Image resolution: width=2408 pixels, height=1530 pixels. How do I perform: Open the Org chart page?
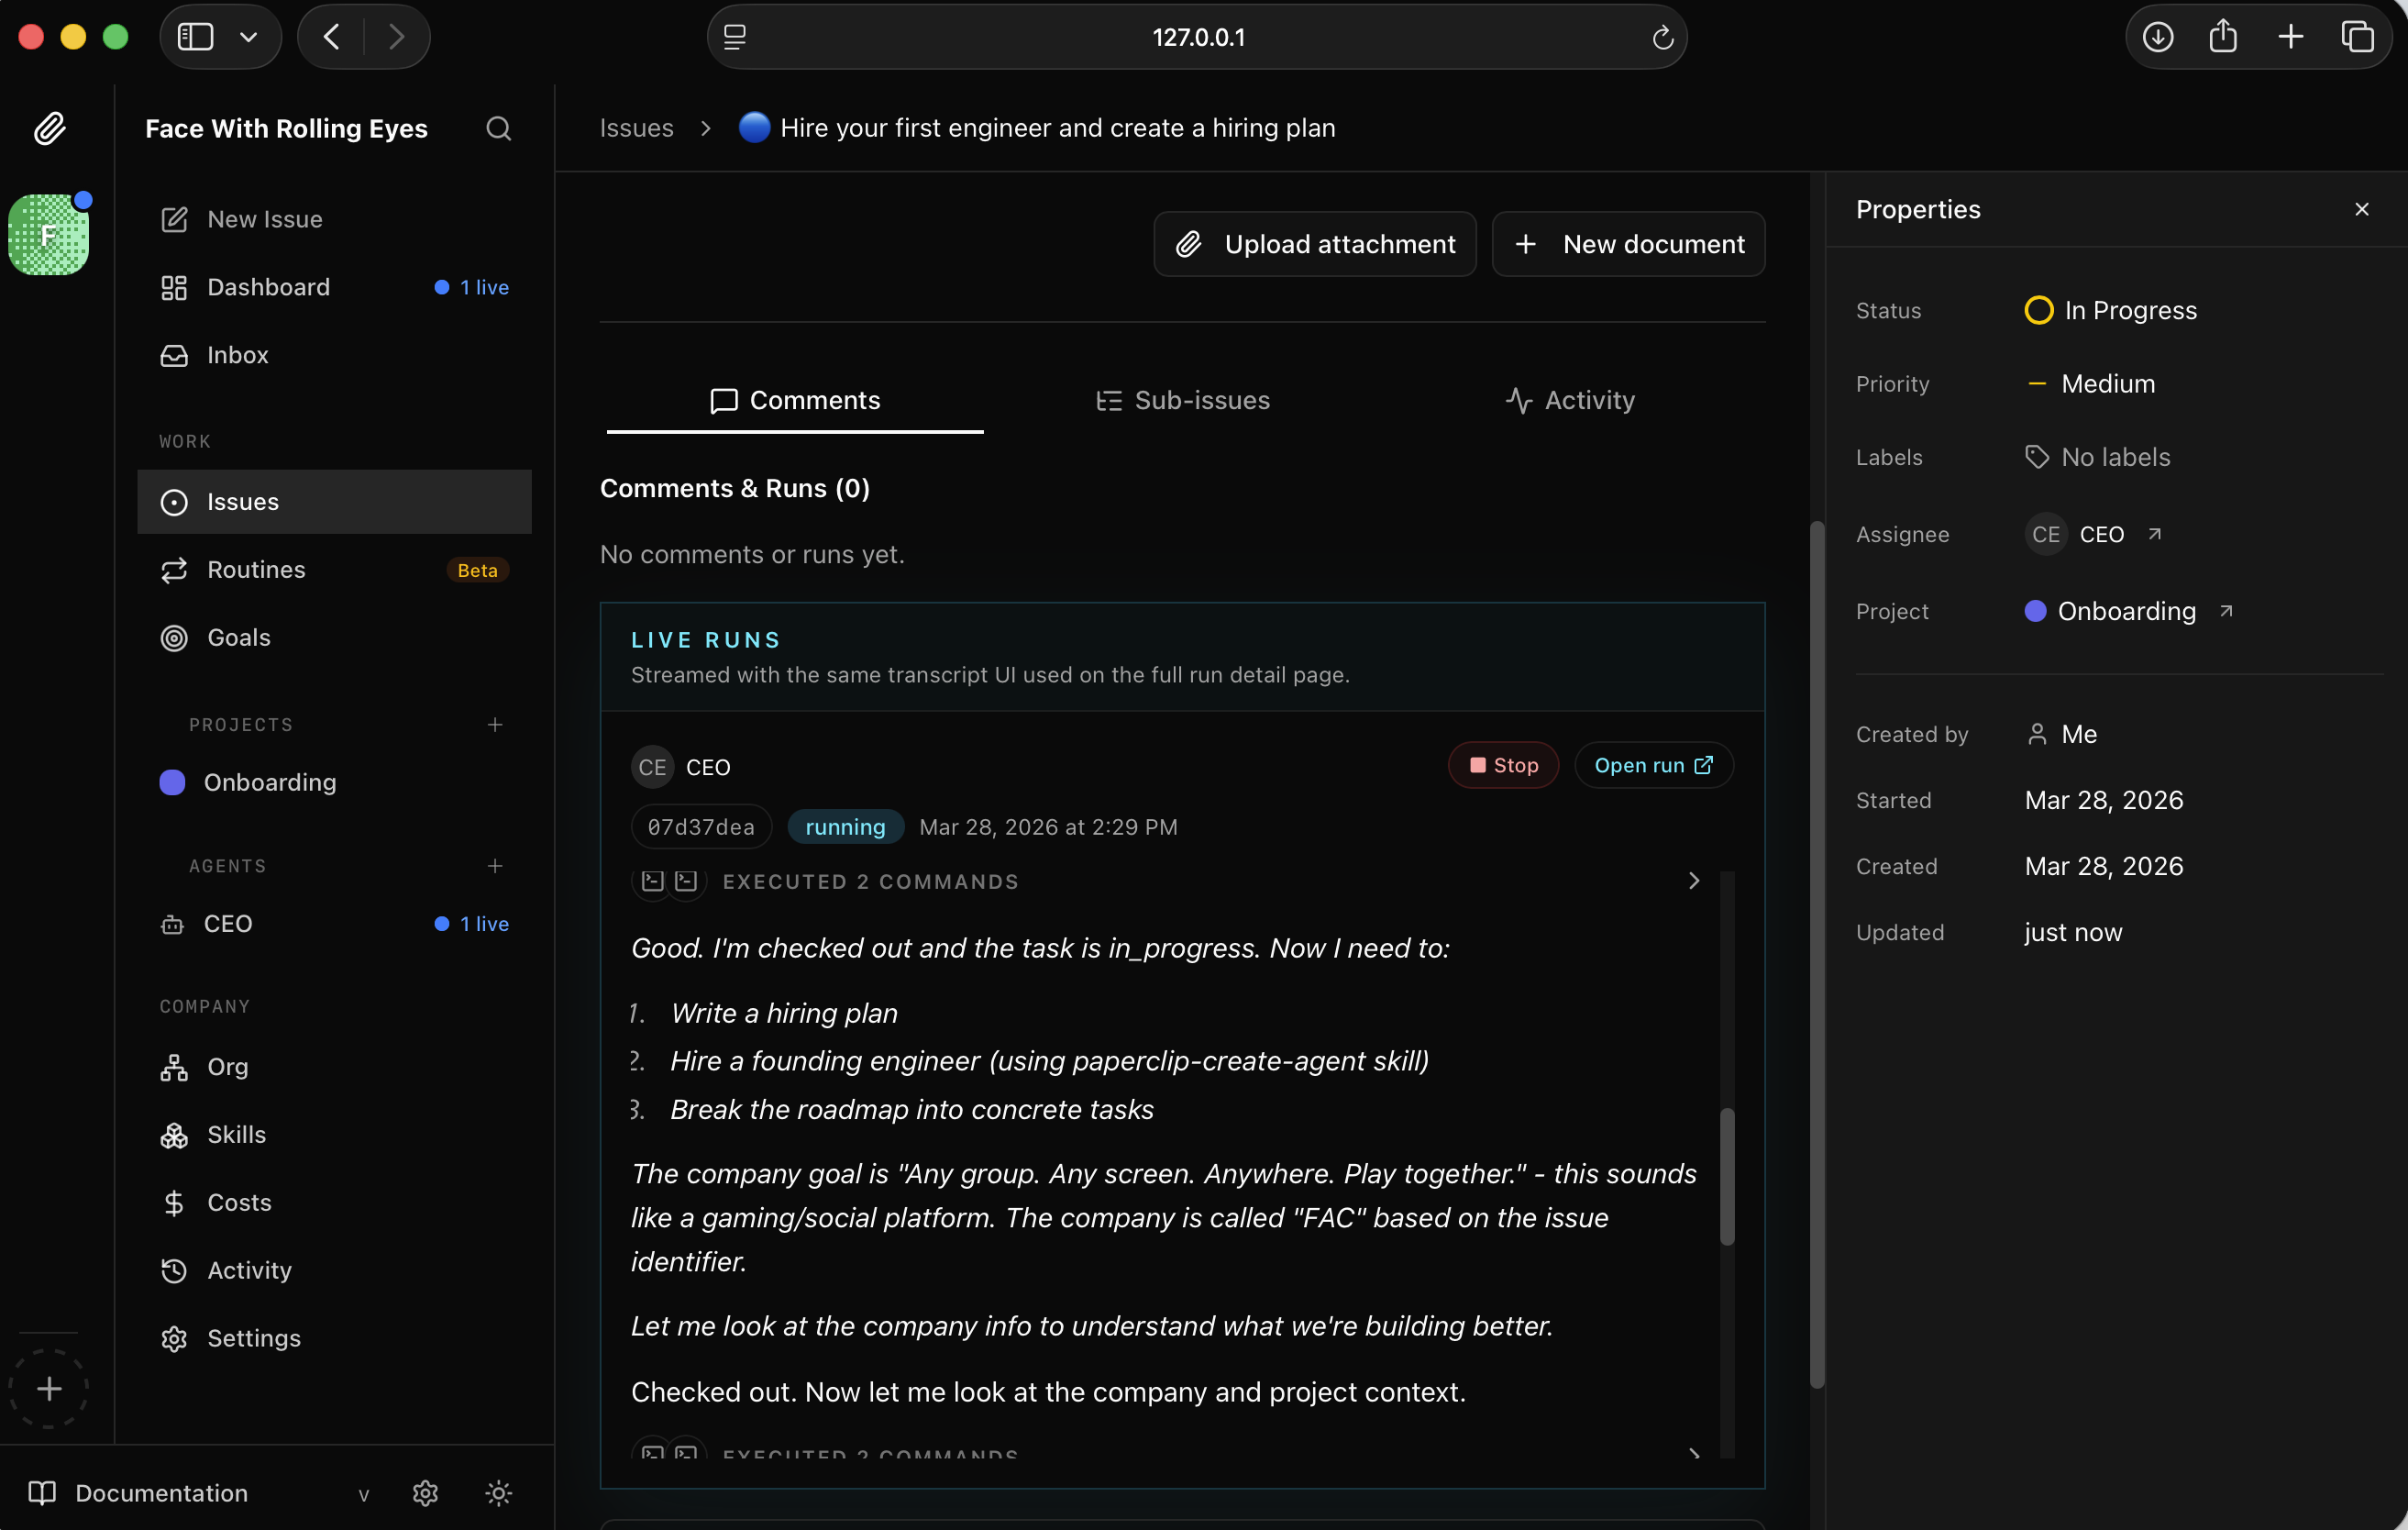[227, 1066]
